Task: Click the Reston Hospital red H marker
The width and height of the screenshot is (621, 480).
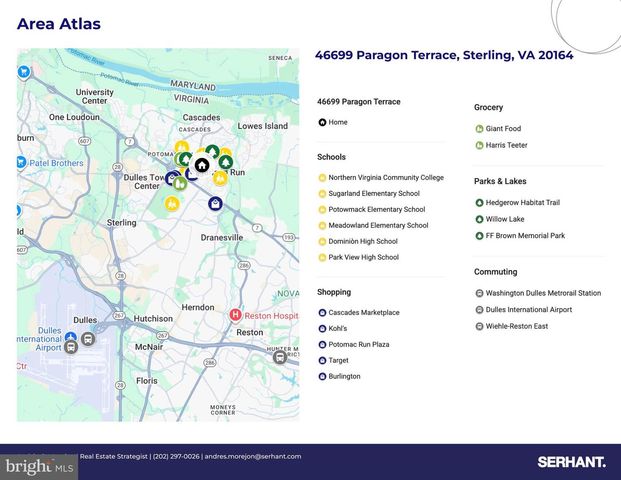Action: [x=236, y=315]
